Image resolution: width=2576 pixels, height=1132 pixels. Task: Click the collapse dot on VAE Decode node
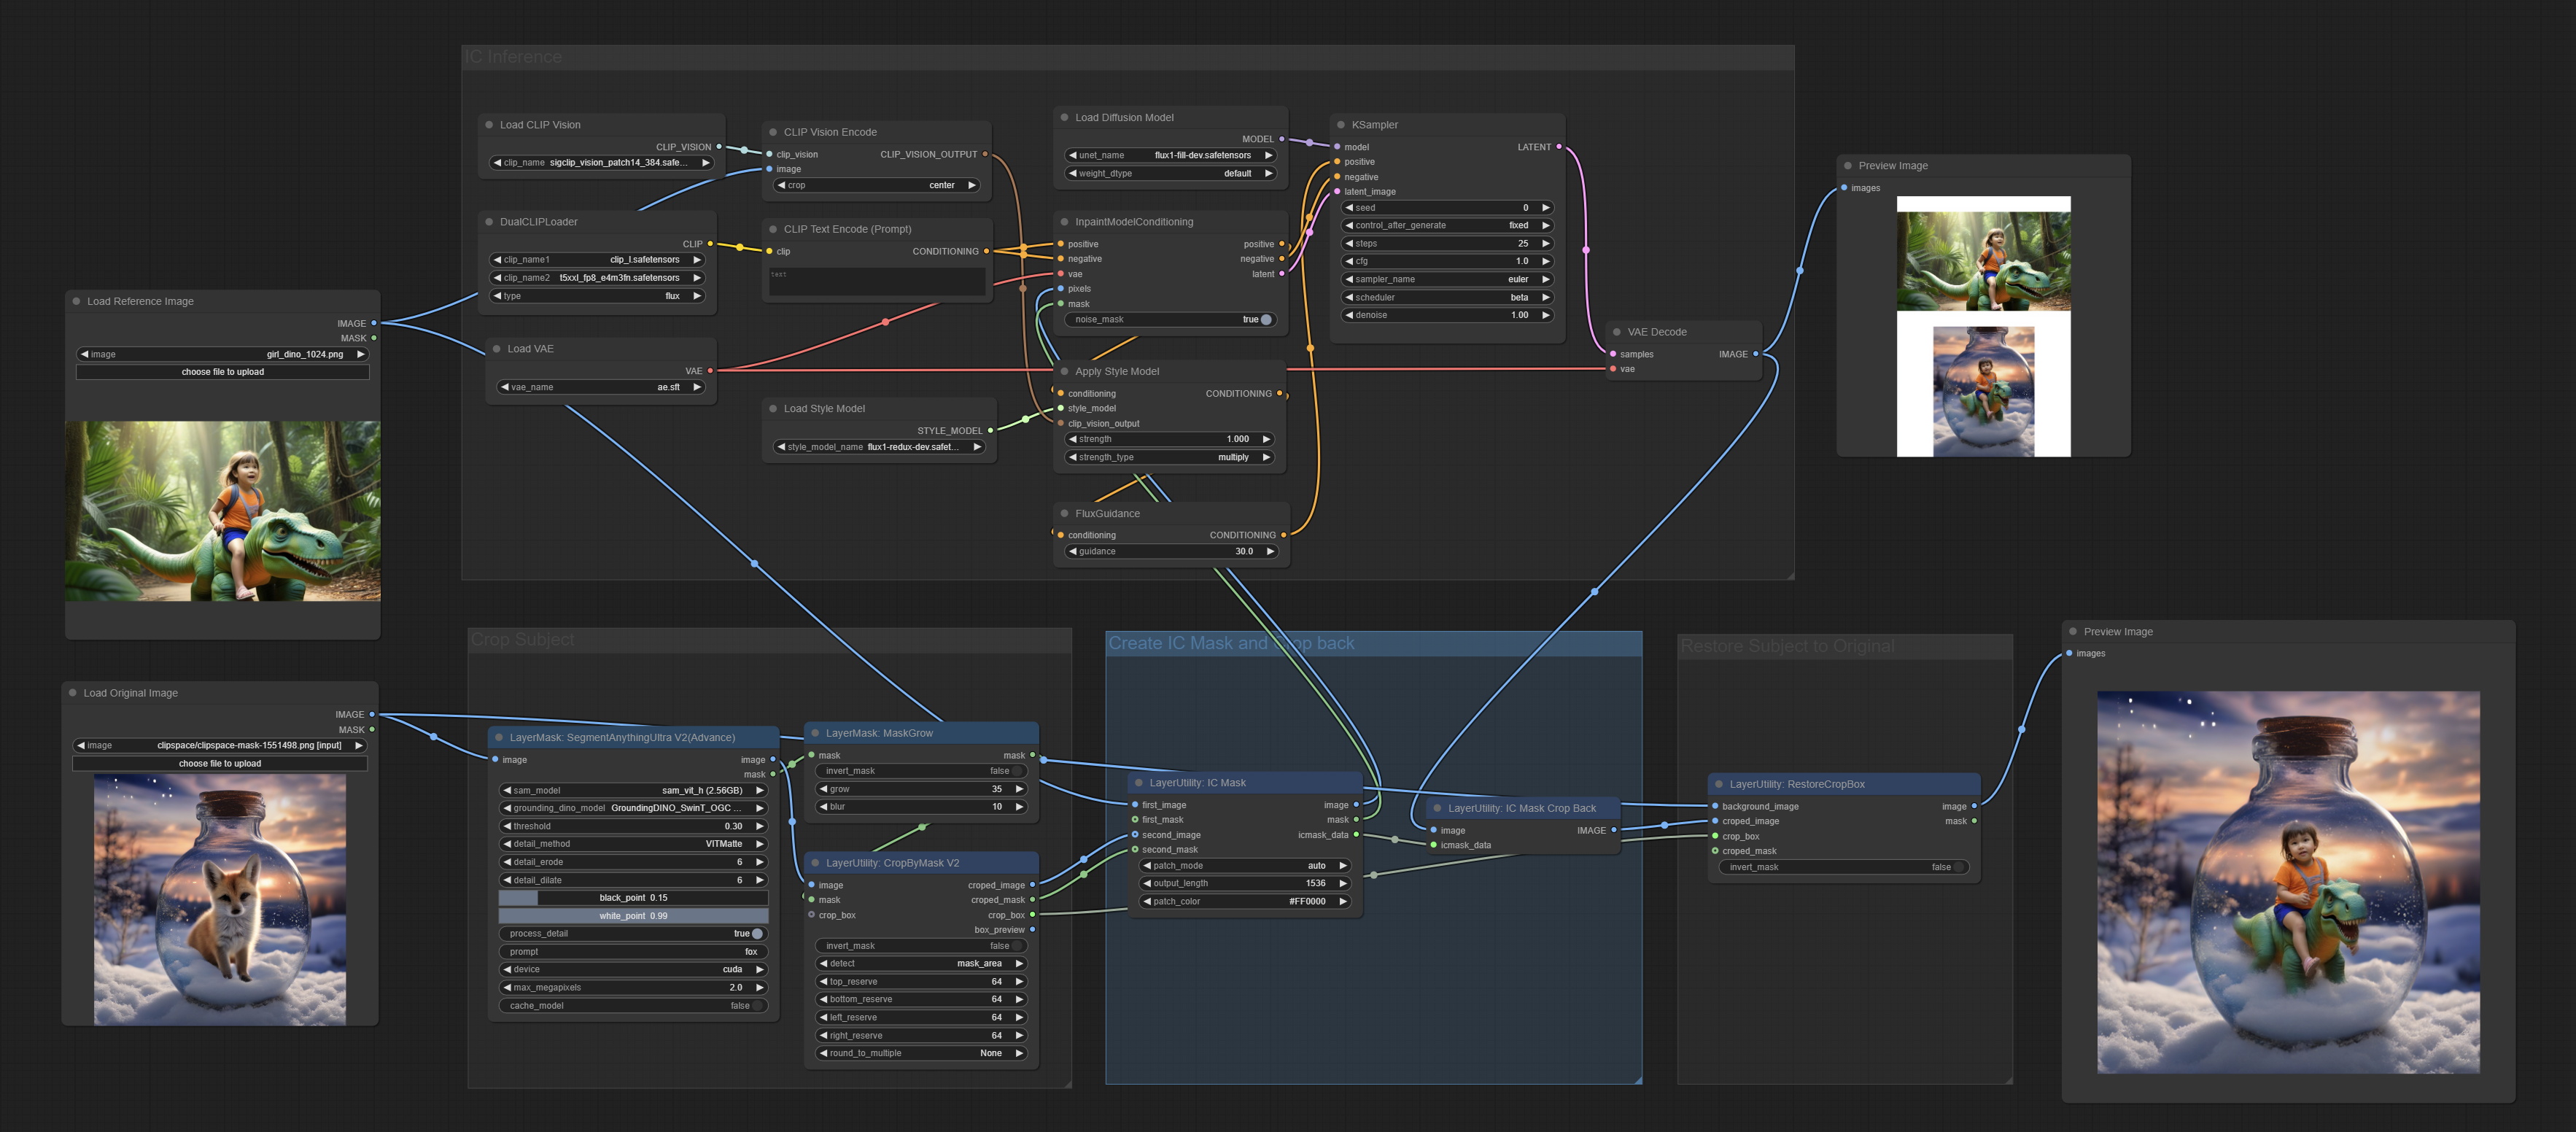tap(1616, 332)
